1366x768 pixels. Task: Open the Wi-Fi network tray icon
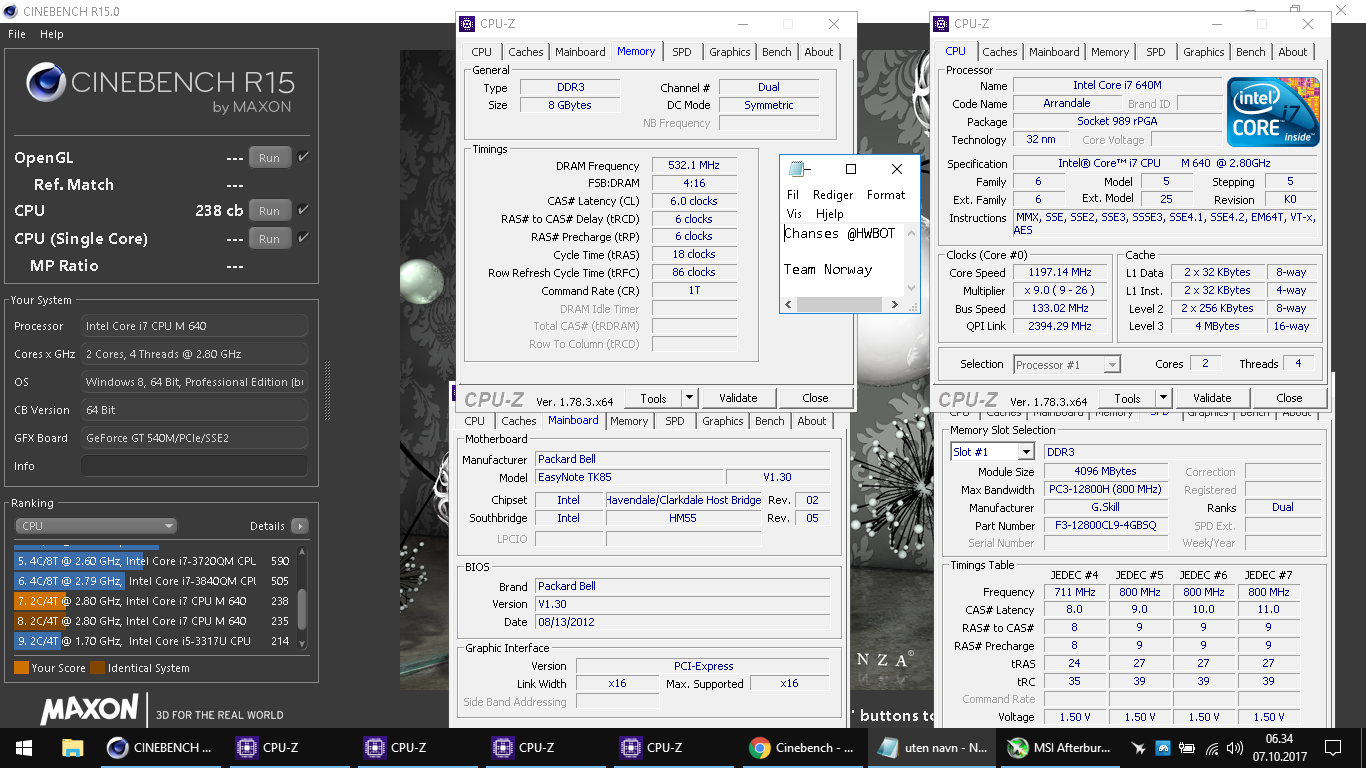click(1212, 748)
